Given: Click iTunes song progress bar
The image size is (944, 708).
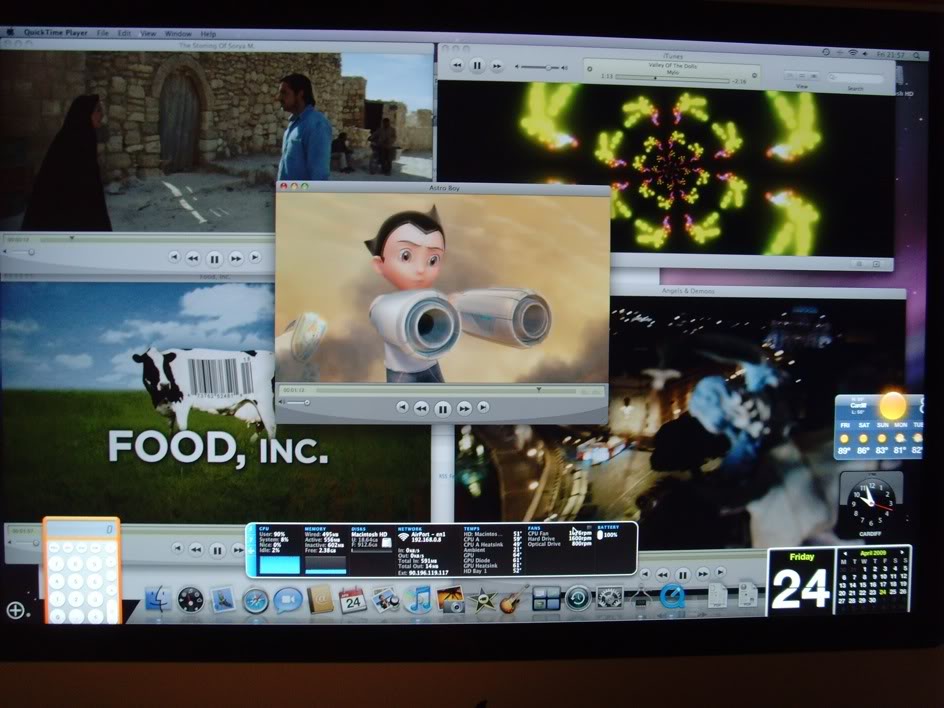Looking at the screenshot, I should tap(672, 78).
